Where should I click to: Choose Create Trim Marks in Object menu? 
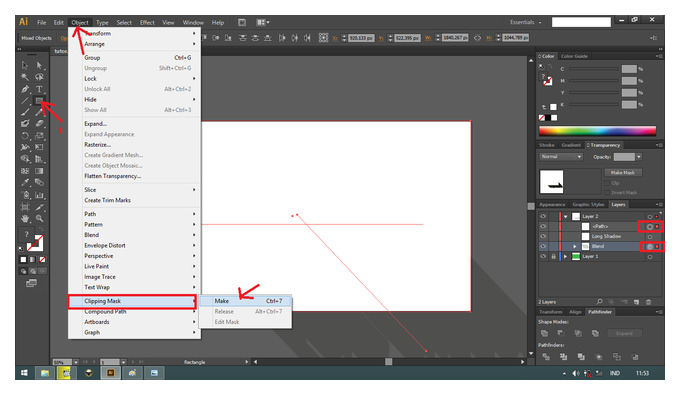134,200
